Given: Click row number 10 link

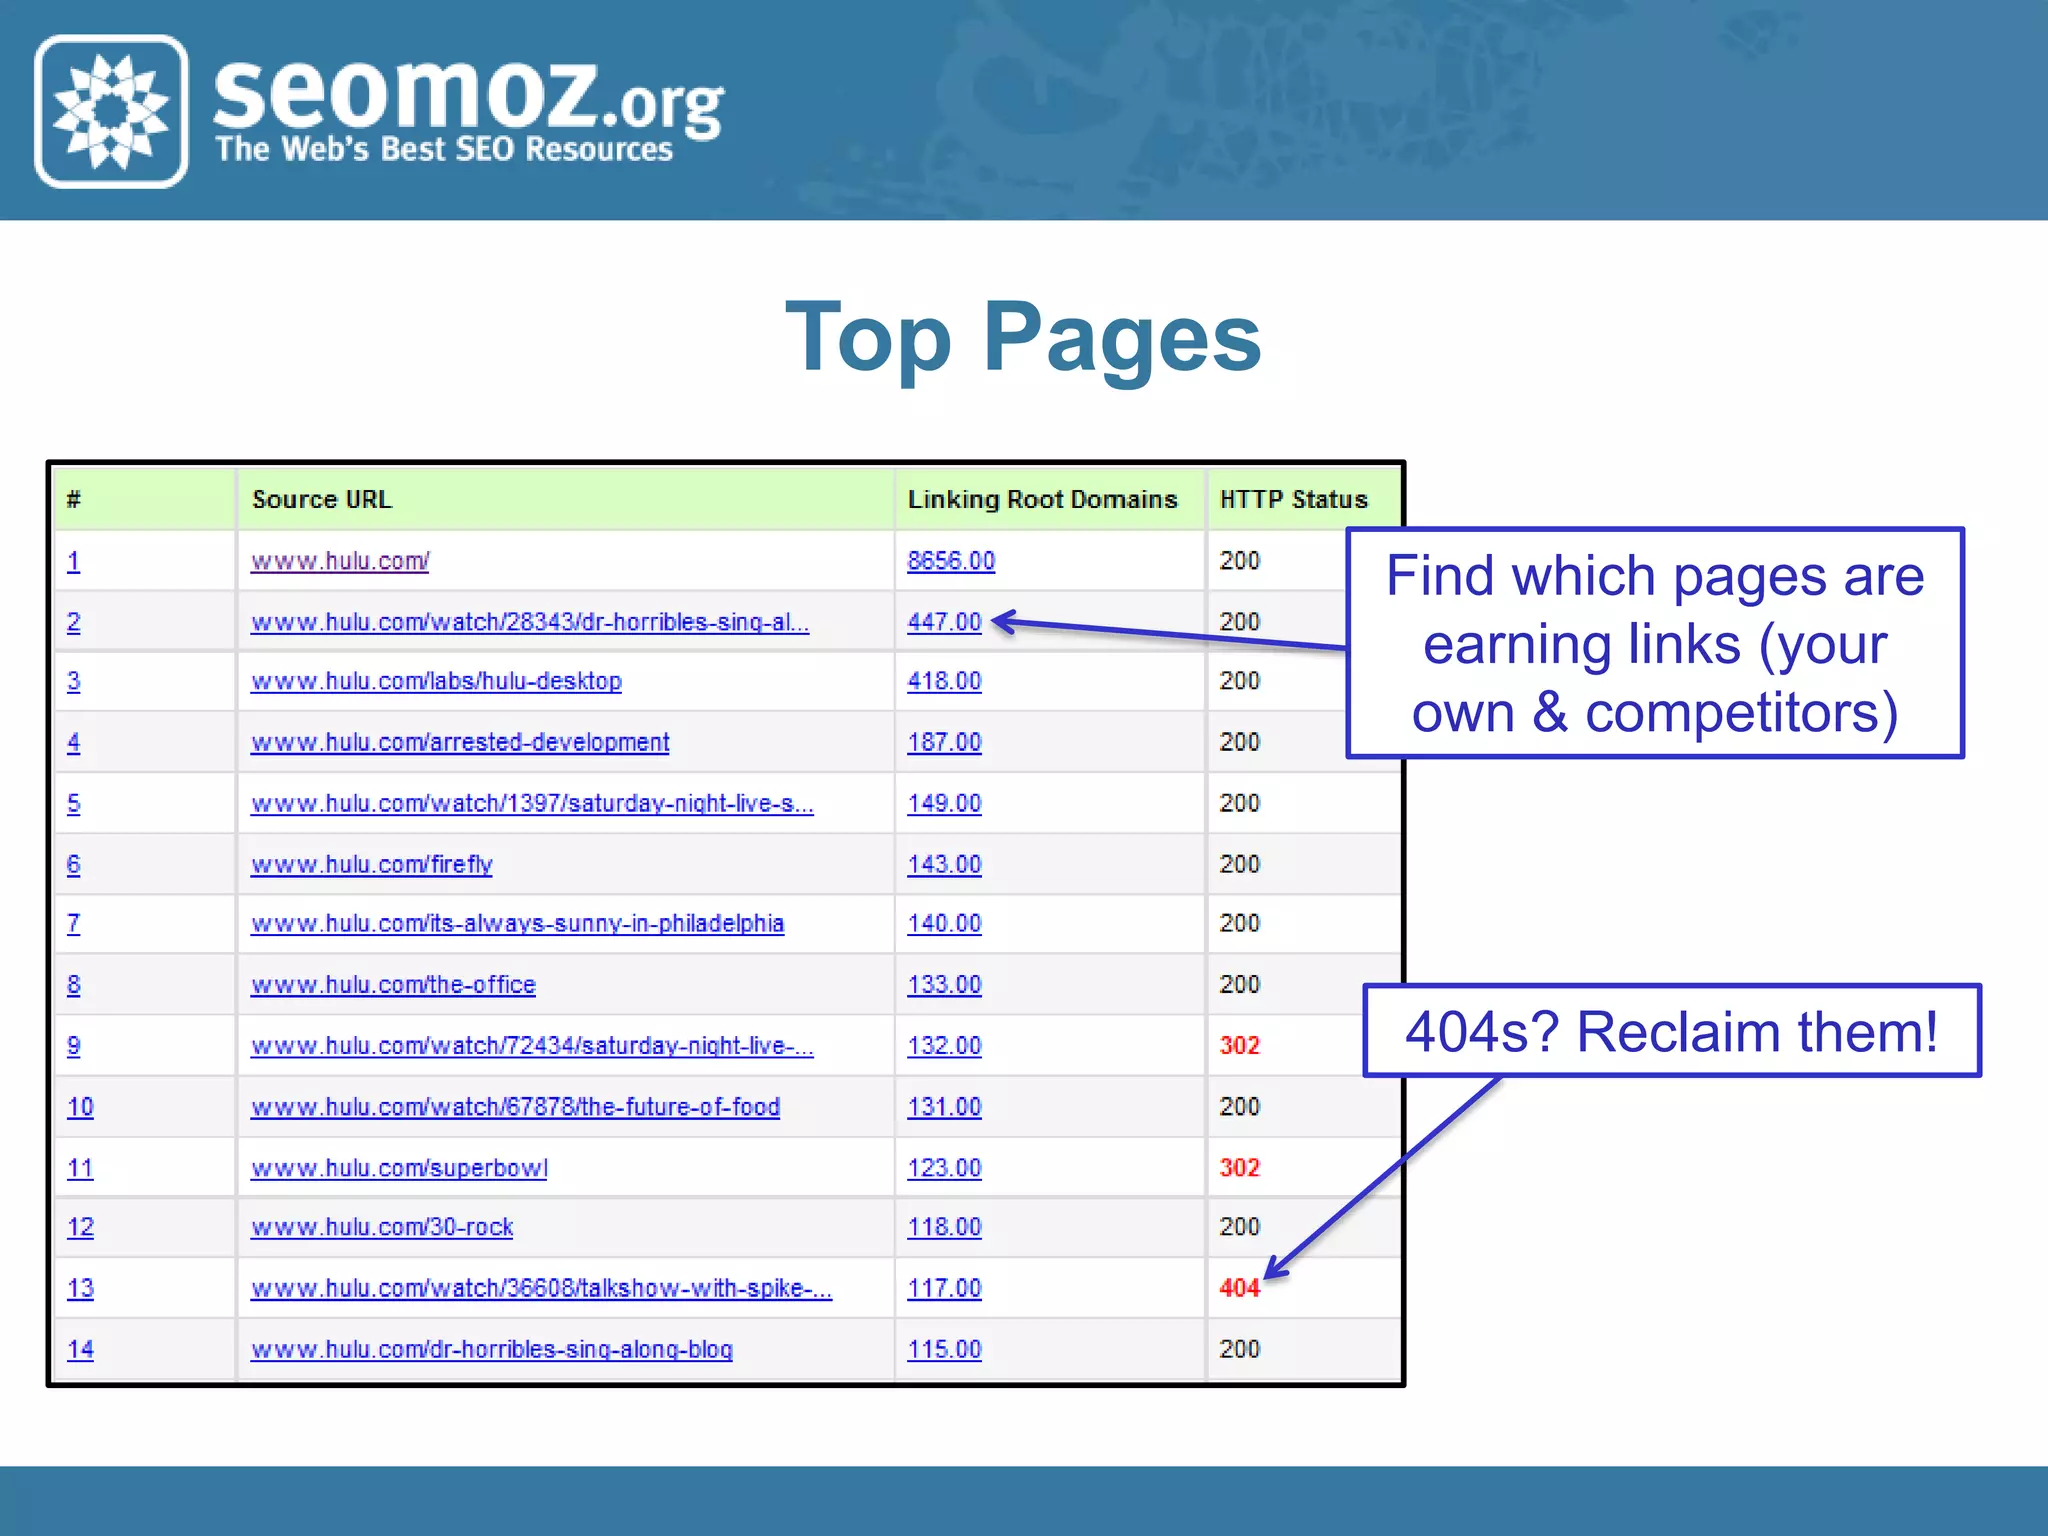Looking at the screenshot, I should point(80,1107).
